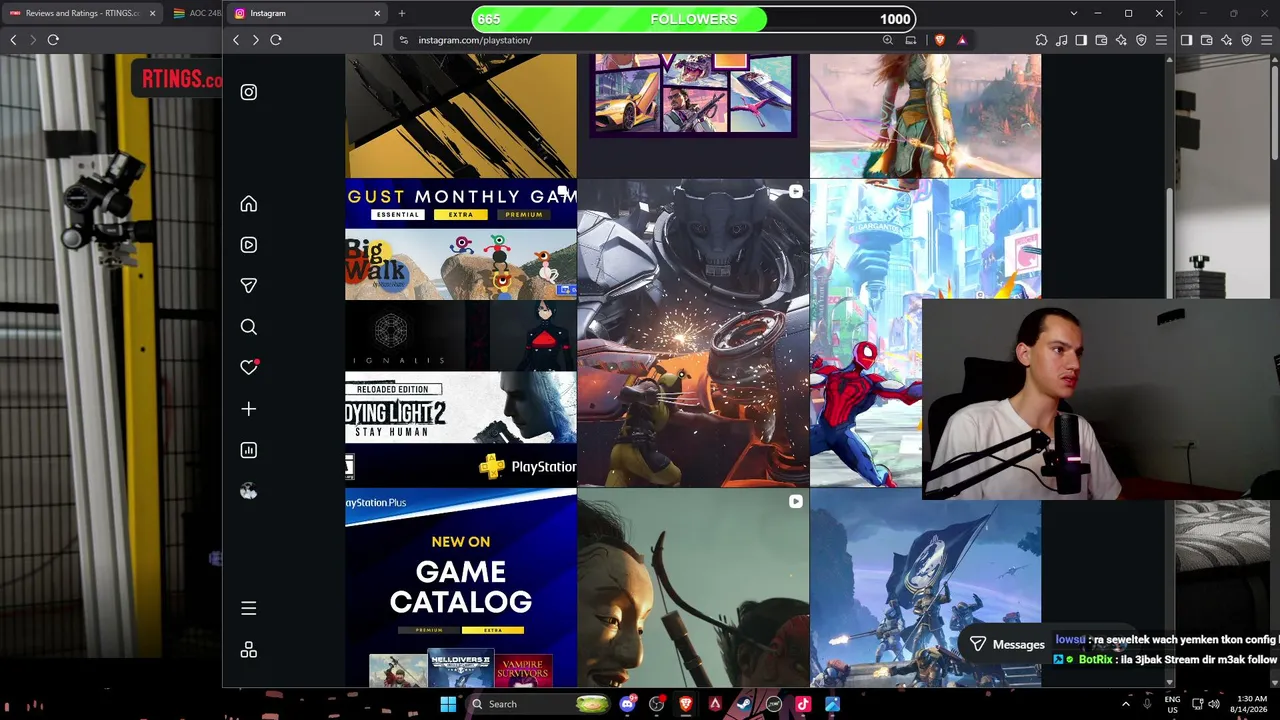The width and height of the screenshot is (1280, 720).
Task: Open Brave Leo AI sparkle icon
Action: click(1121, 40)
